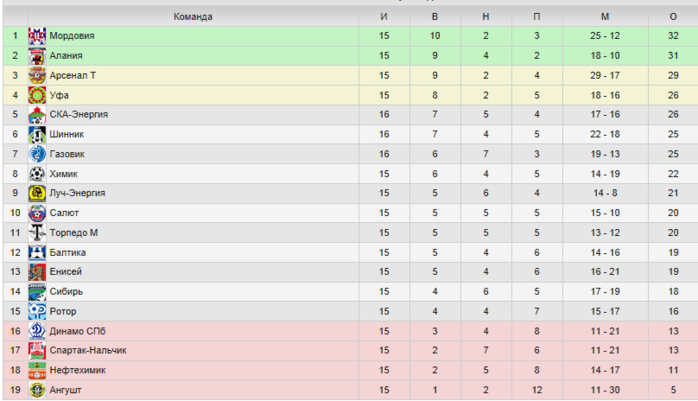This screenshot has height=401, width=698.
Task: Click the М goals column header
Action: point(605,16)
